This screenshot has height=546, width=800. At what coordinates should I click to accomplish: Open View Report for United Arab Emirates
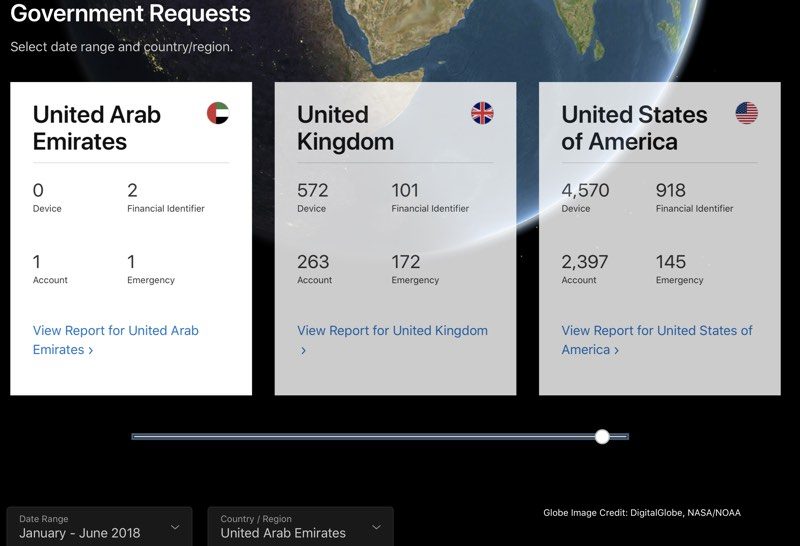pyautogui.click(x=115, y=340)
